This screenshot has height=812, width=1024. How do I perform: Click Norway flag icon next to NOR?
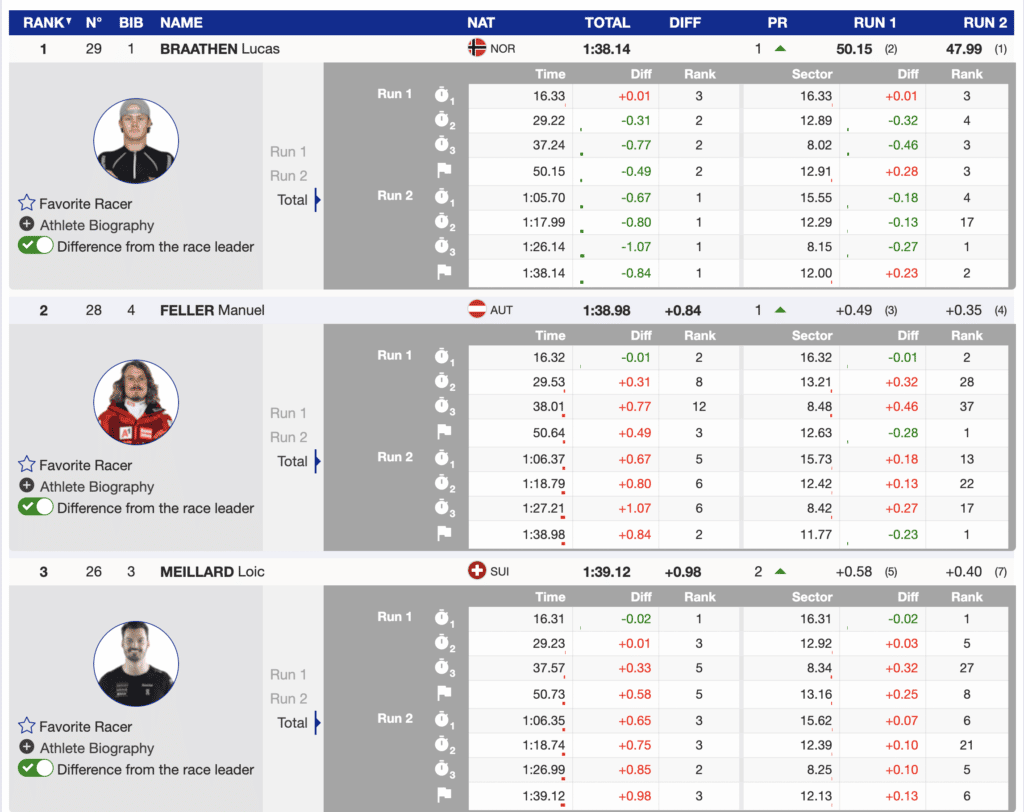[477, 48]
